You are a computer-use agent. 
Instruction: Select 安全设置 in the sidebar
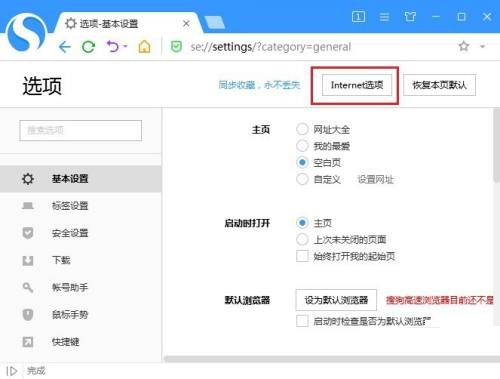click(81, 233)
